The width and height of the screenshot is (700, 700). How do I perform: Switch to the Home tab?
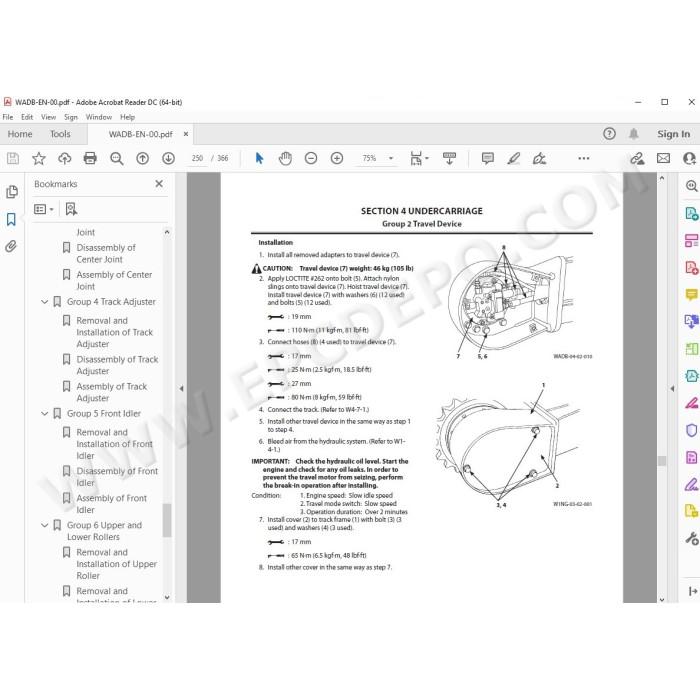pos(20,134)
